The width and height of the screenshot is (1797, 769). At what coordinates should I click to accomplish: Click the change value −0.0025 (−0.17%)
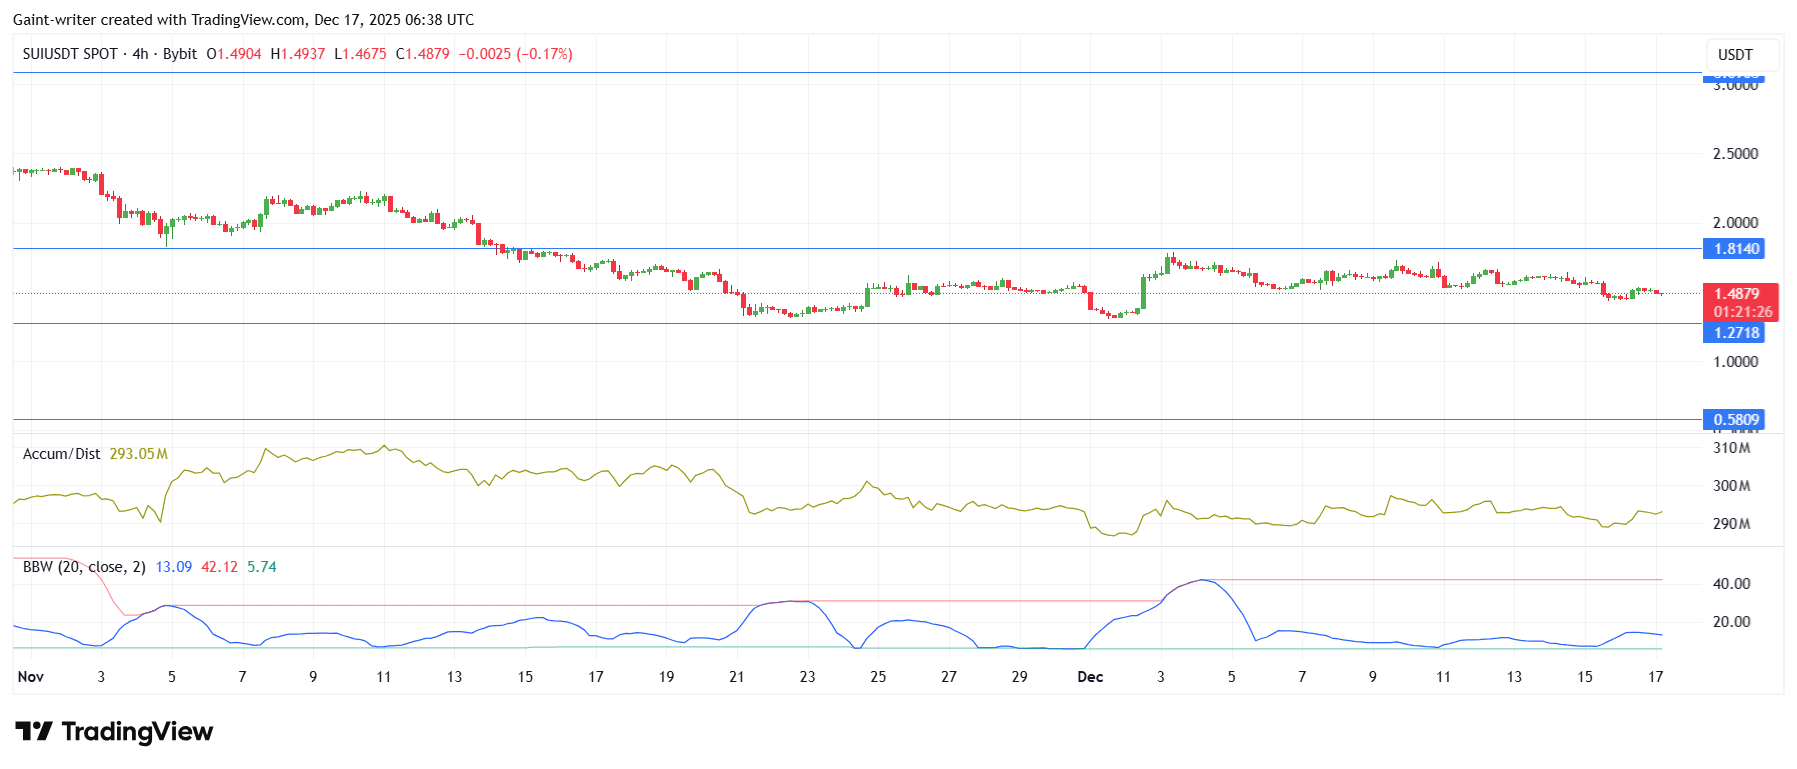[515, 54]
